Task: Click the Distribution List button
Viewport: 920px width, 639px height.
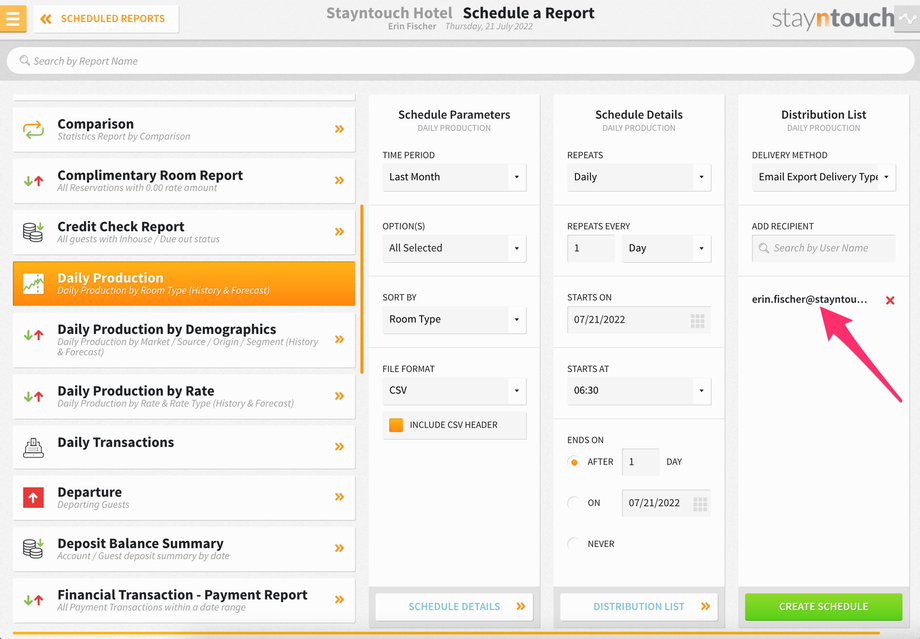Action: (x=639, y=607)
